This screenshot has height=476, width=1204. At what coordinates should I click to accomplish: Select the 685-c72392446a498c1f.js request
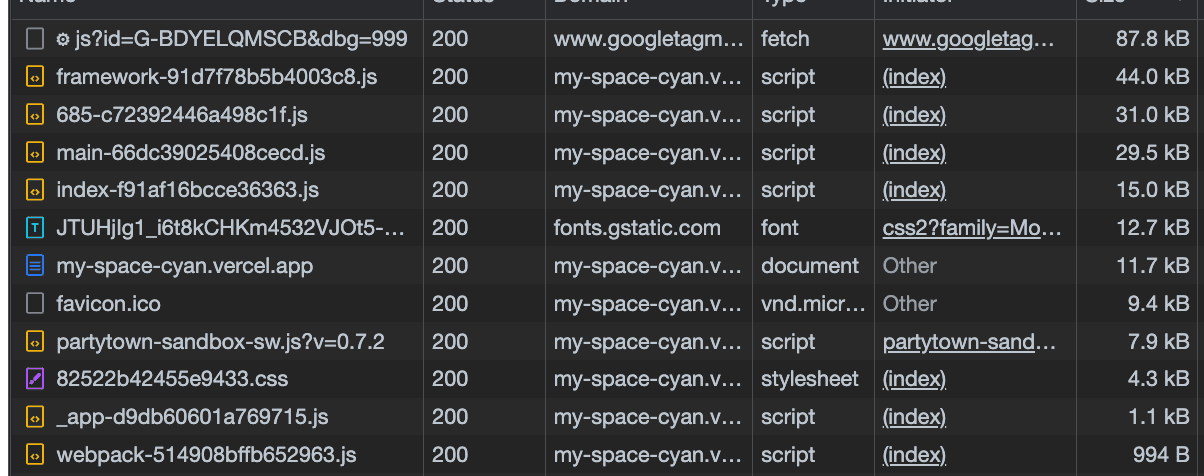coord(181,115)
